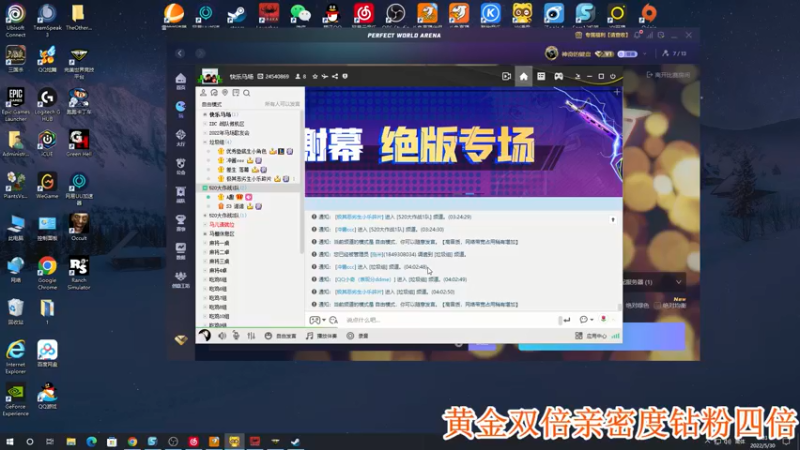Open the 麻将三桌 channel
The image size is (800, 450).
tap(219, 261)
